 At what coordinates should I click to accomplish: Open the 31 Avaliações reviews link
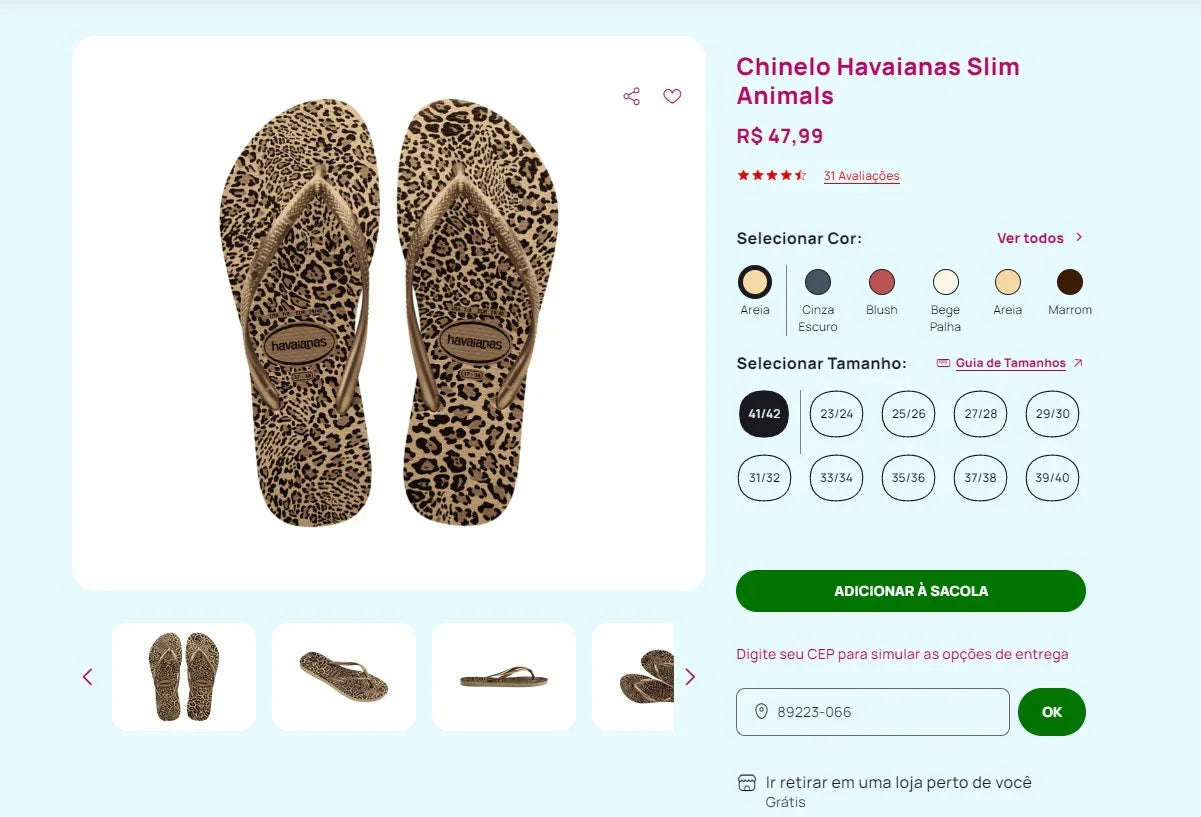(861, 176)
